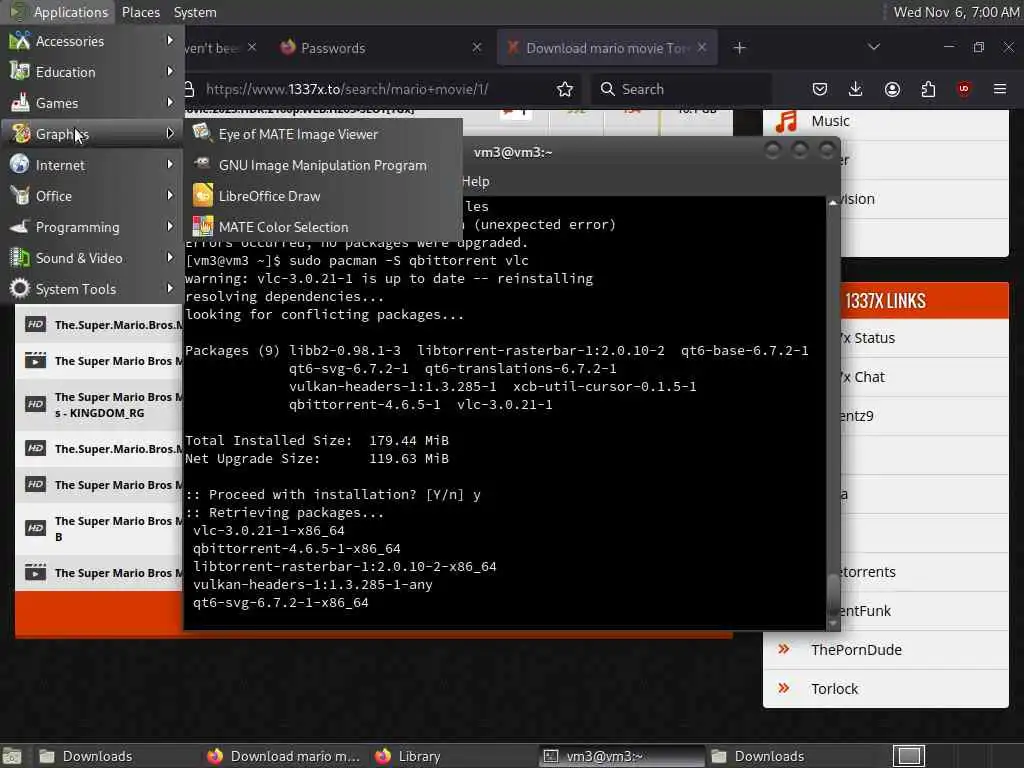Click the Accessories category icon
Image resolution: width=1024 pixels, height=768 pixels.
click(20, 40)
